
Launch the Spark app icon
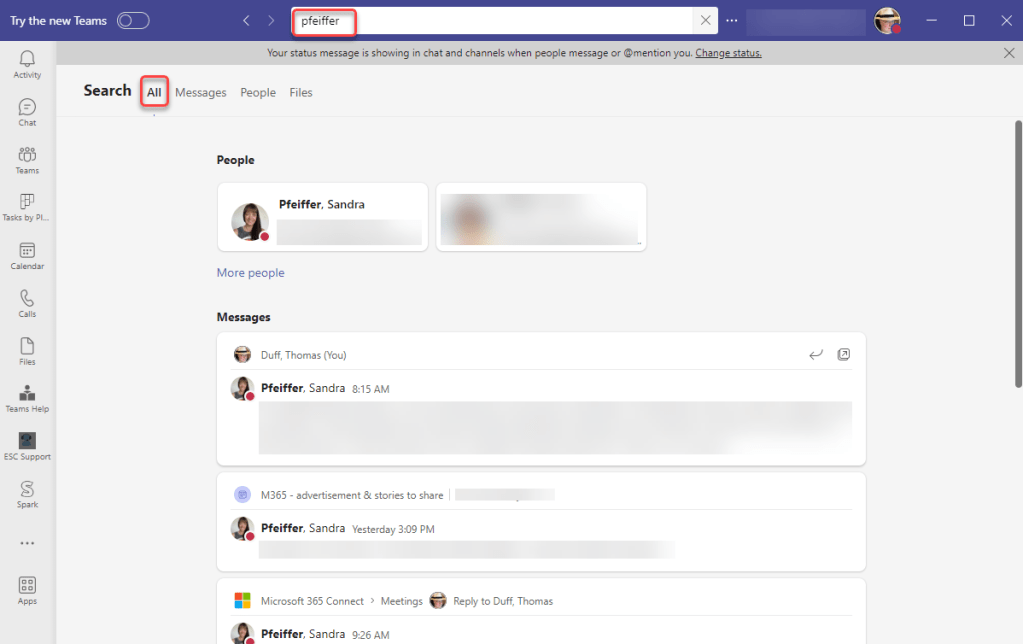27,494
